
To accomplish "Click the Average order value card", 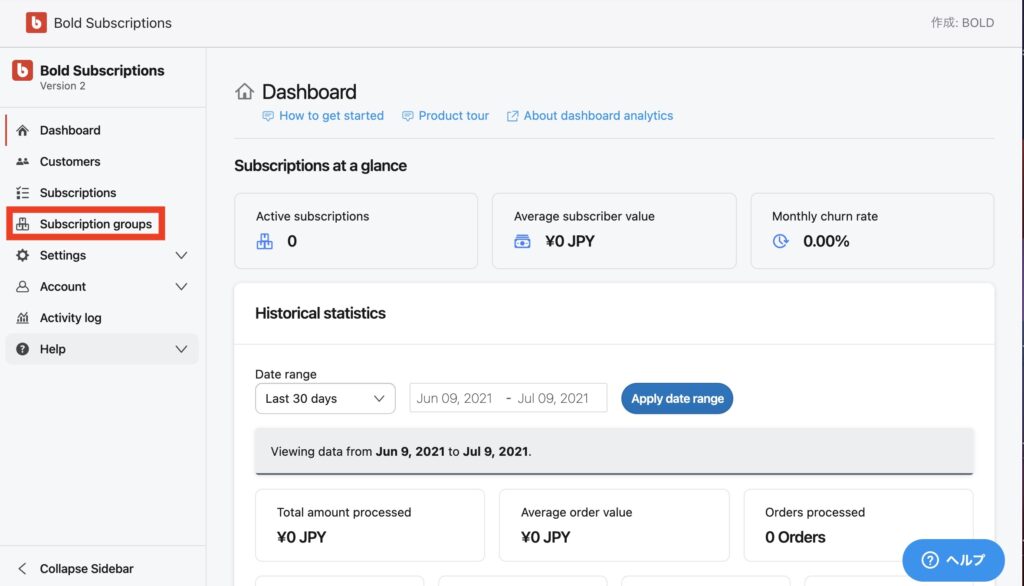I will coord(614,525).
